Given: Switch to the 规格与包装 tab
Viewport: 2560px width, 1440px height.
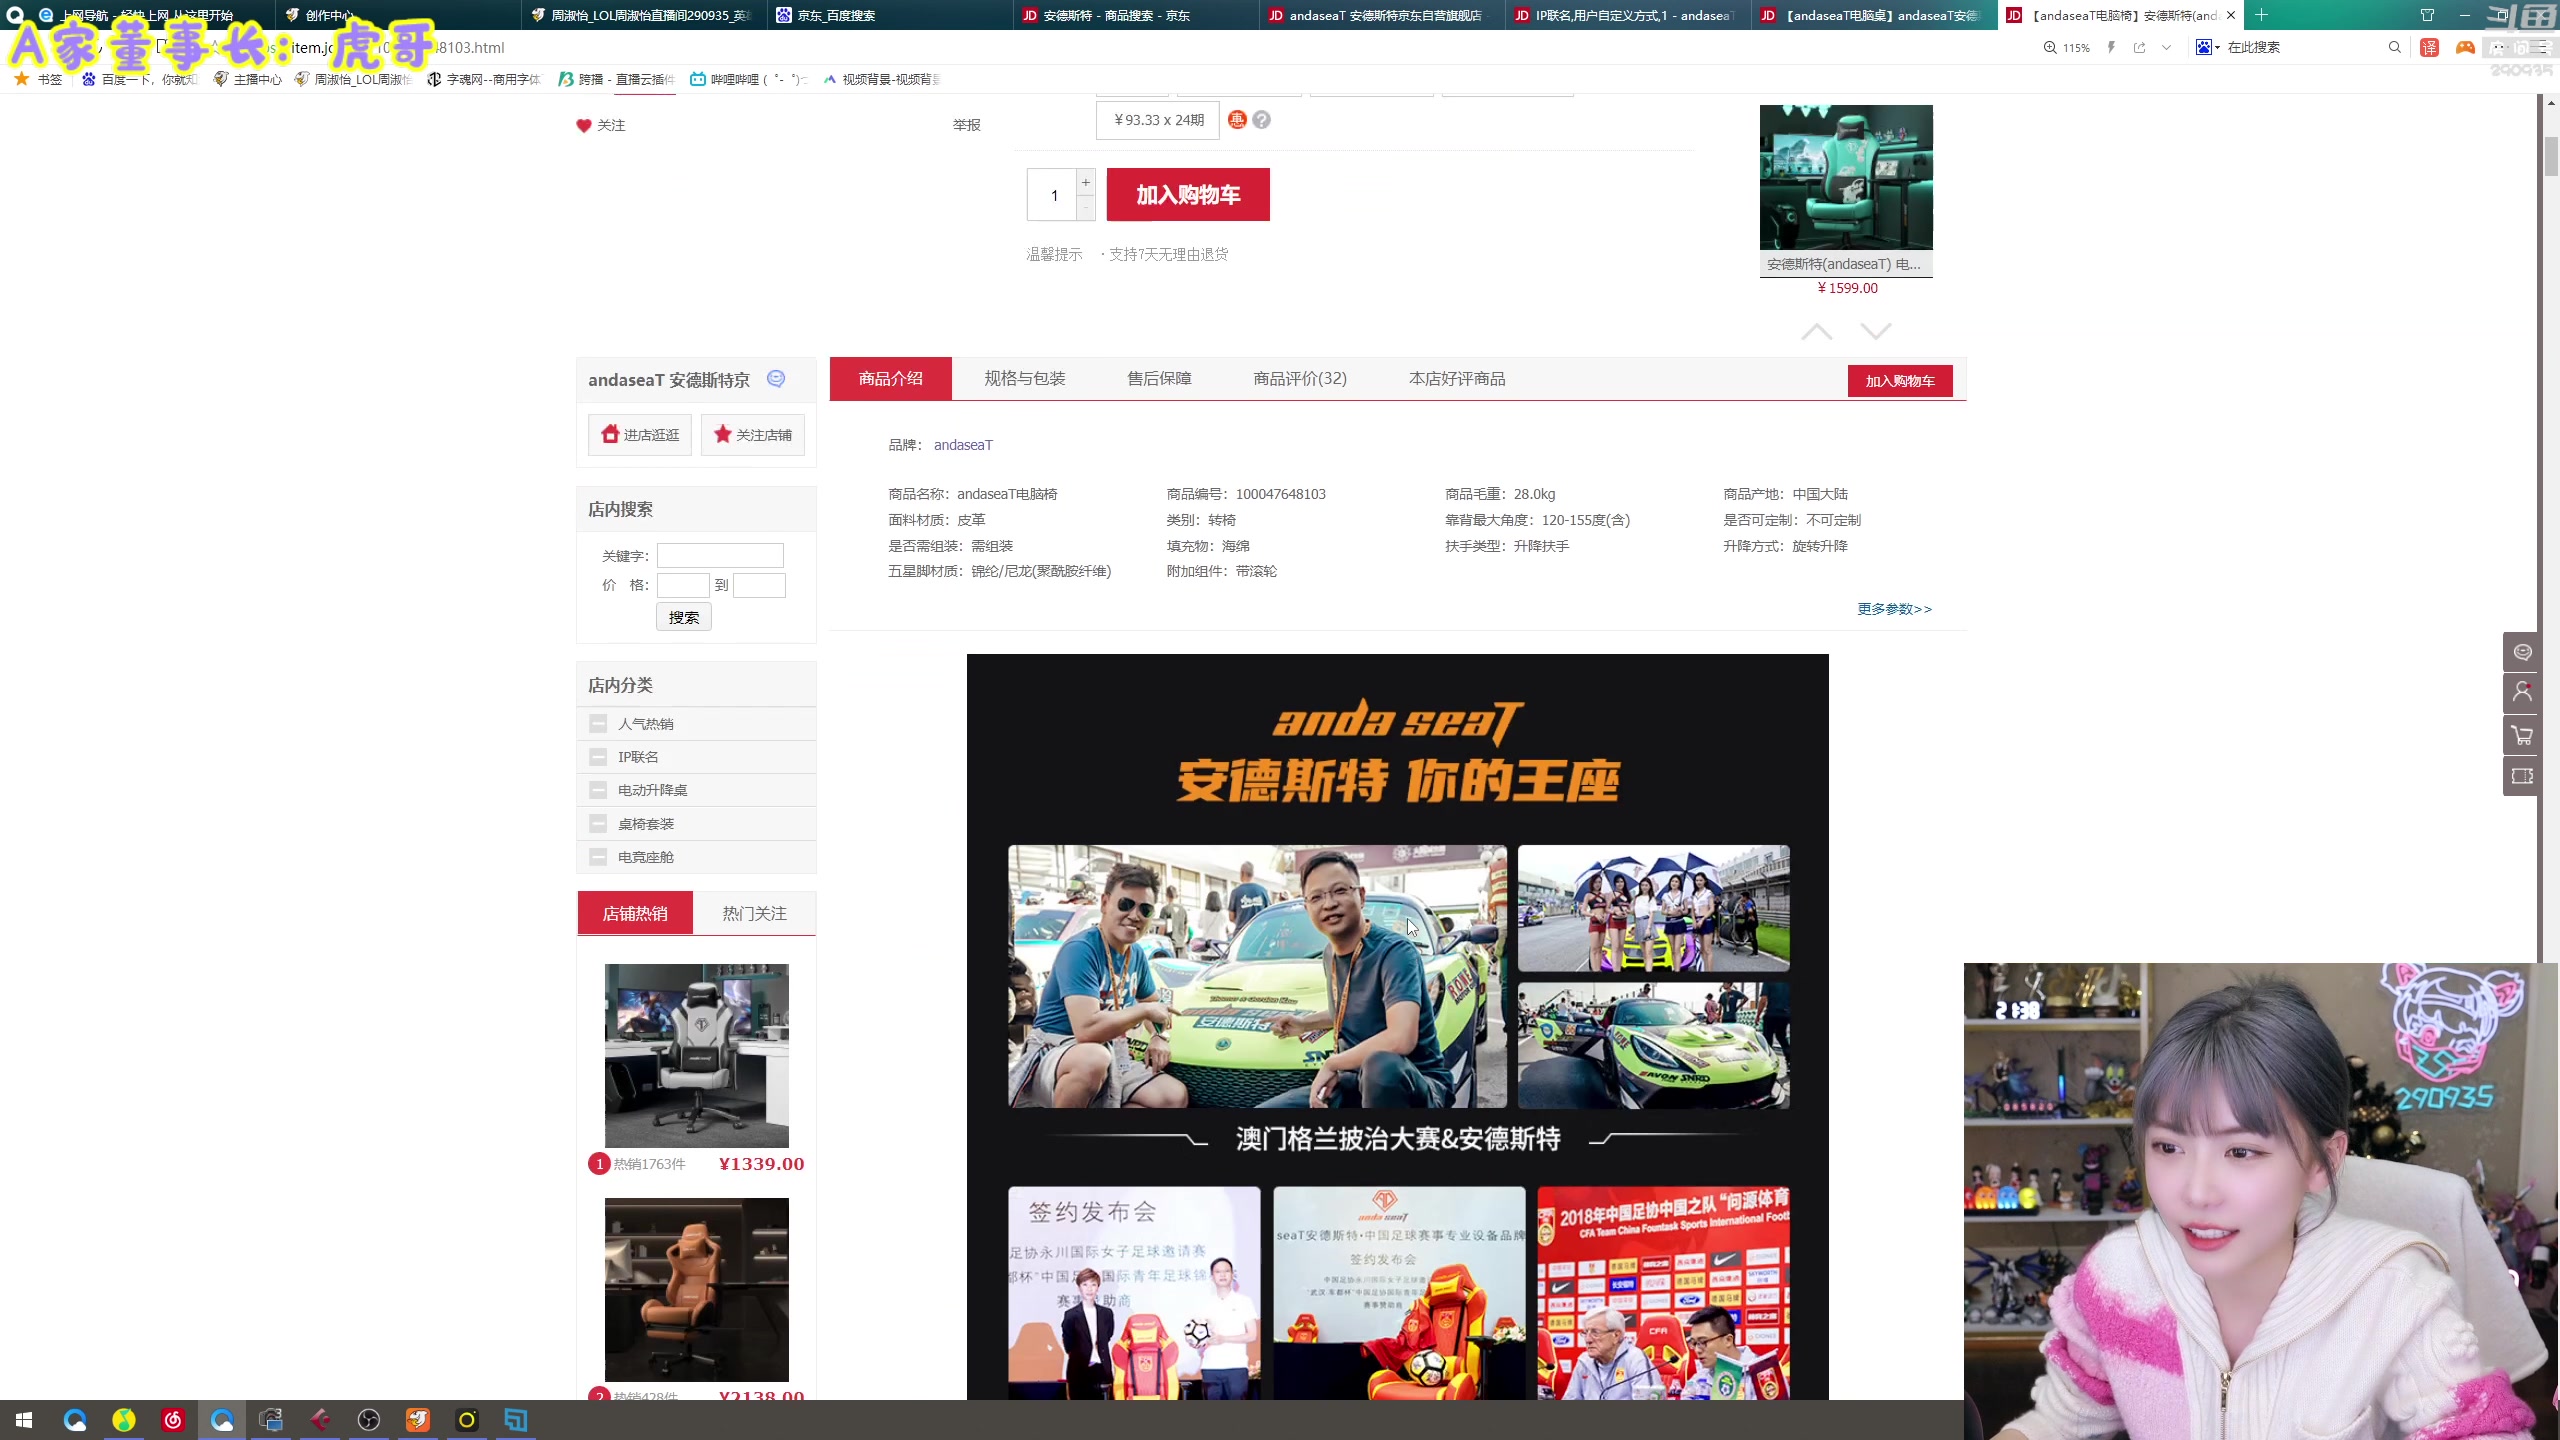Looking at the screenshot, I should pos(1025,379).
